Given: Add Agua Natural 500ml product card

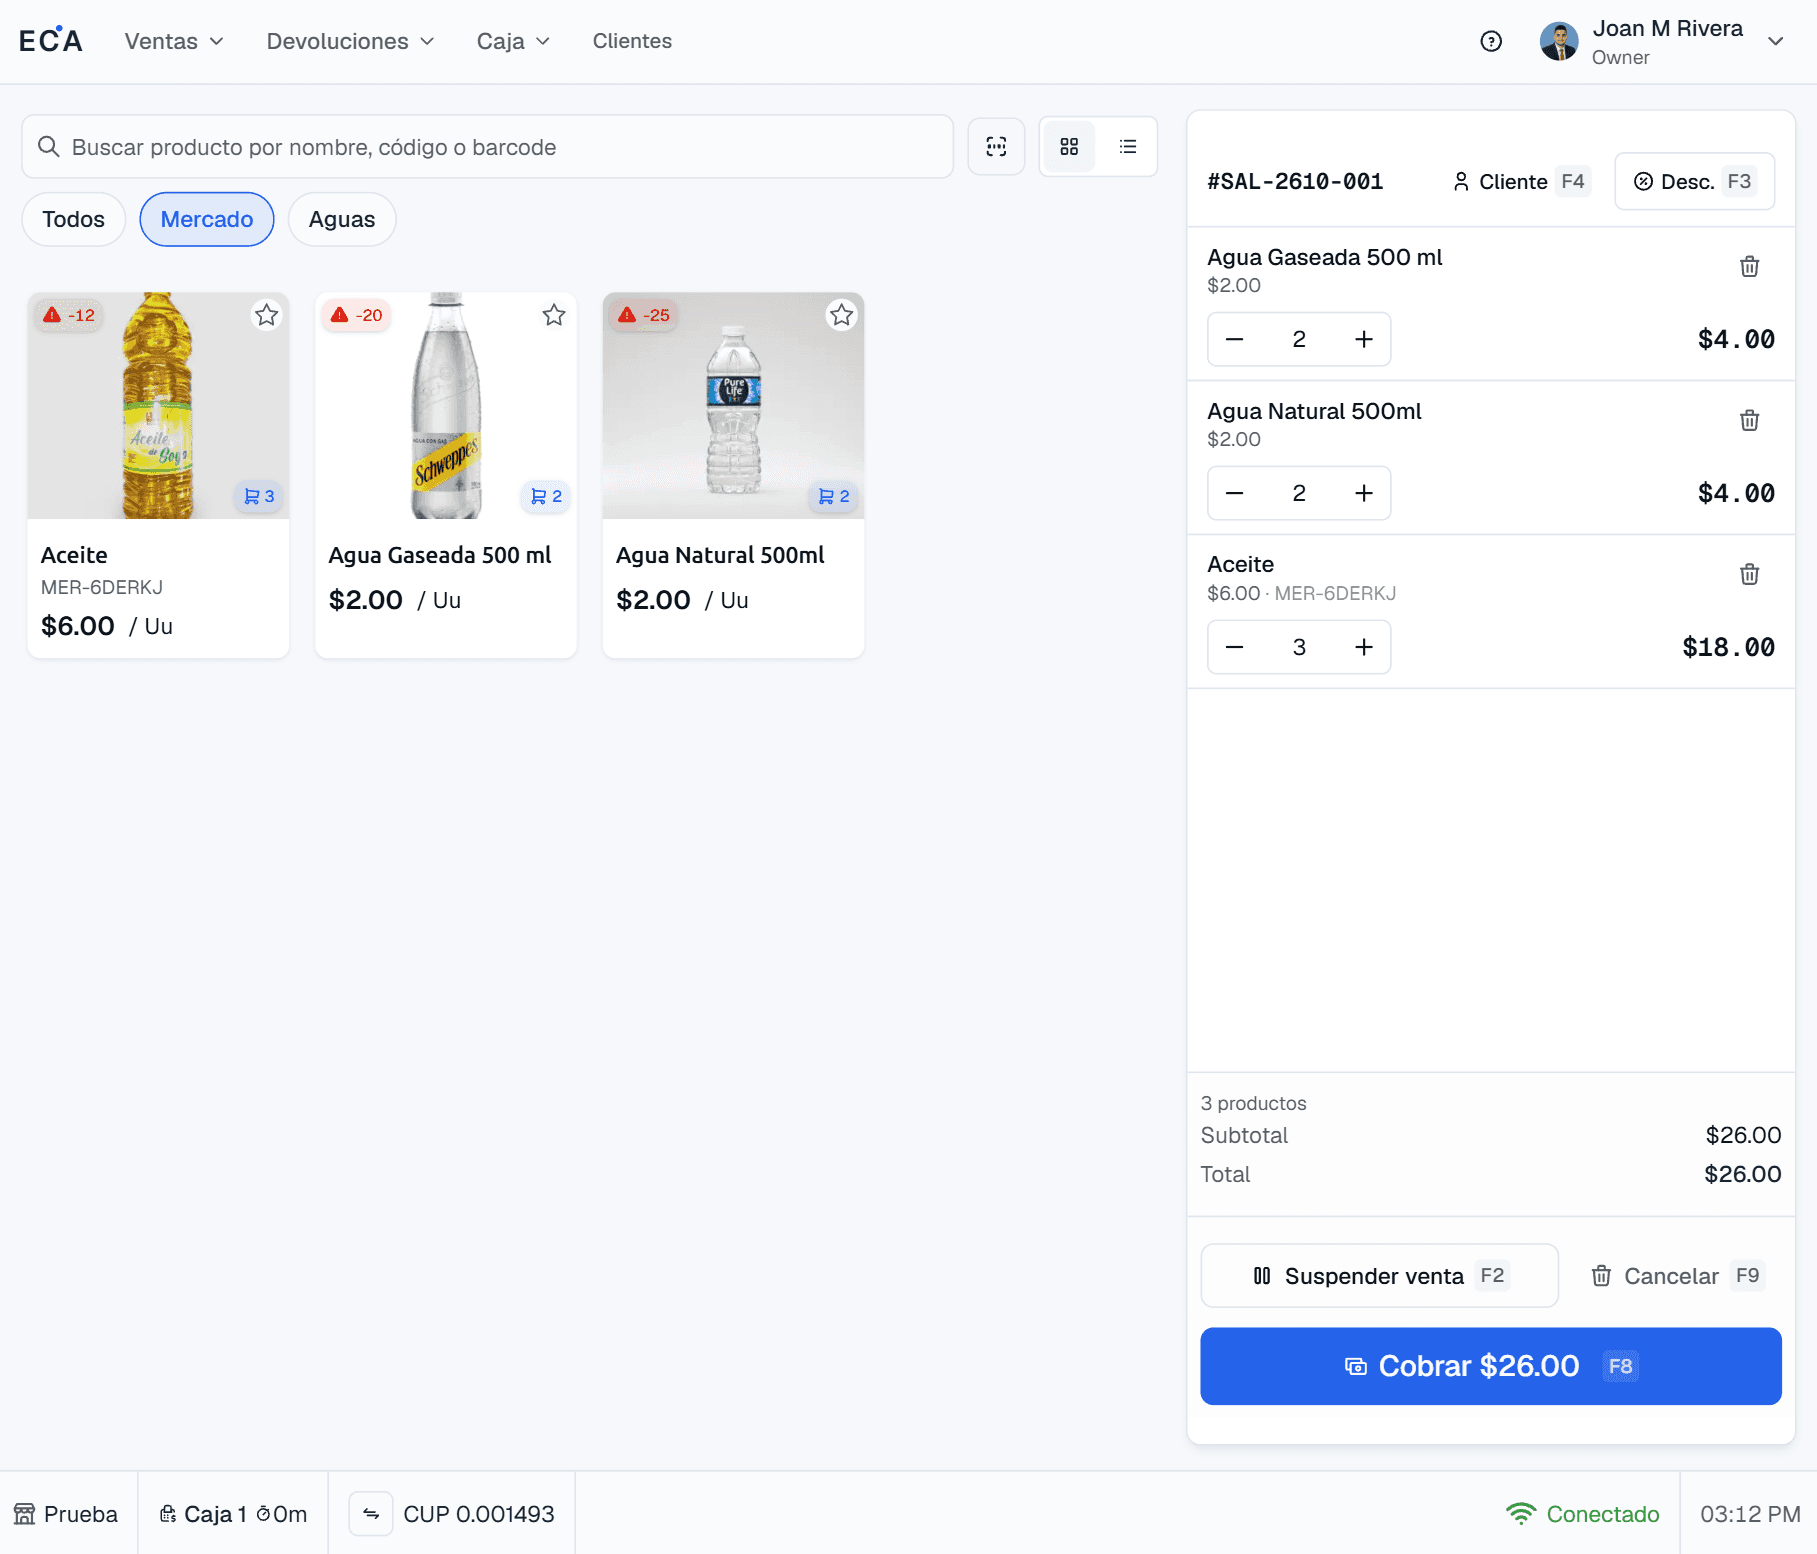Looking at the screenshot, I should (734, 476).
